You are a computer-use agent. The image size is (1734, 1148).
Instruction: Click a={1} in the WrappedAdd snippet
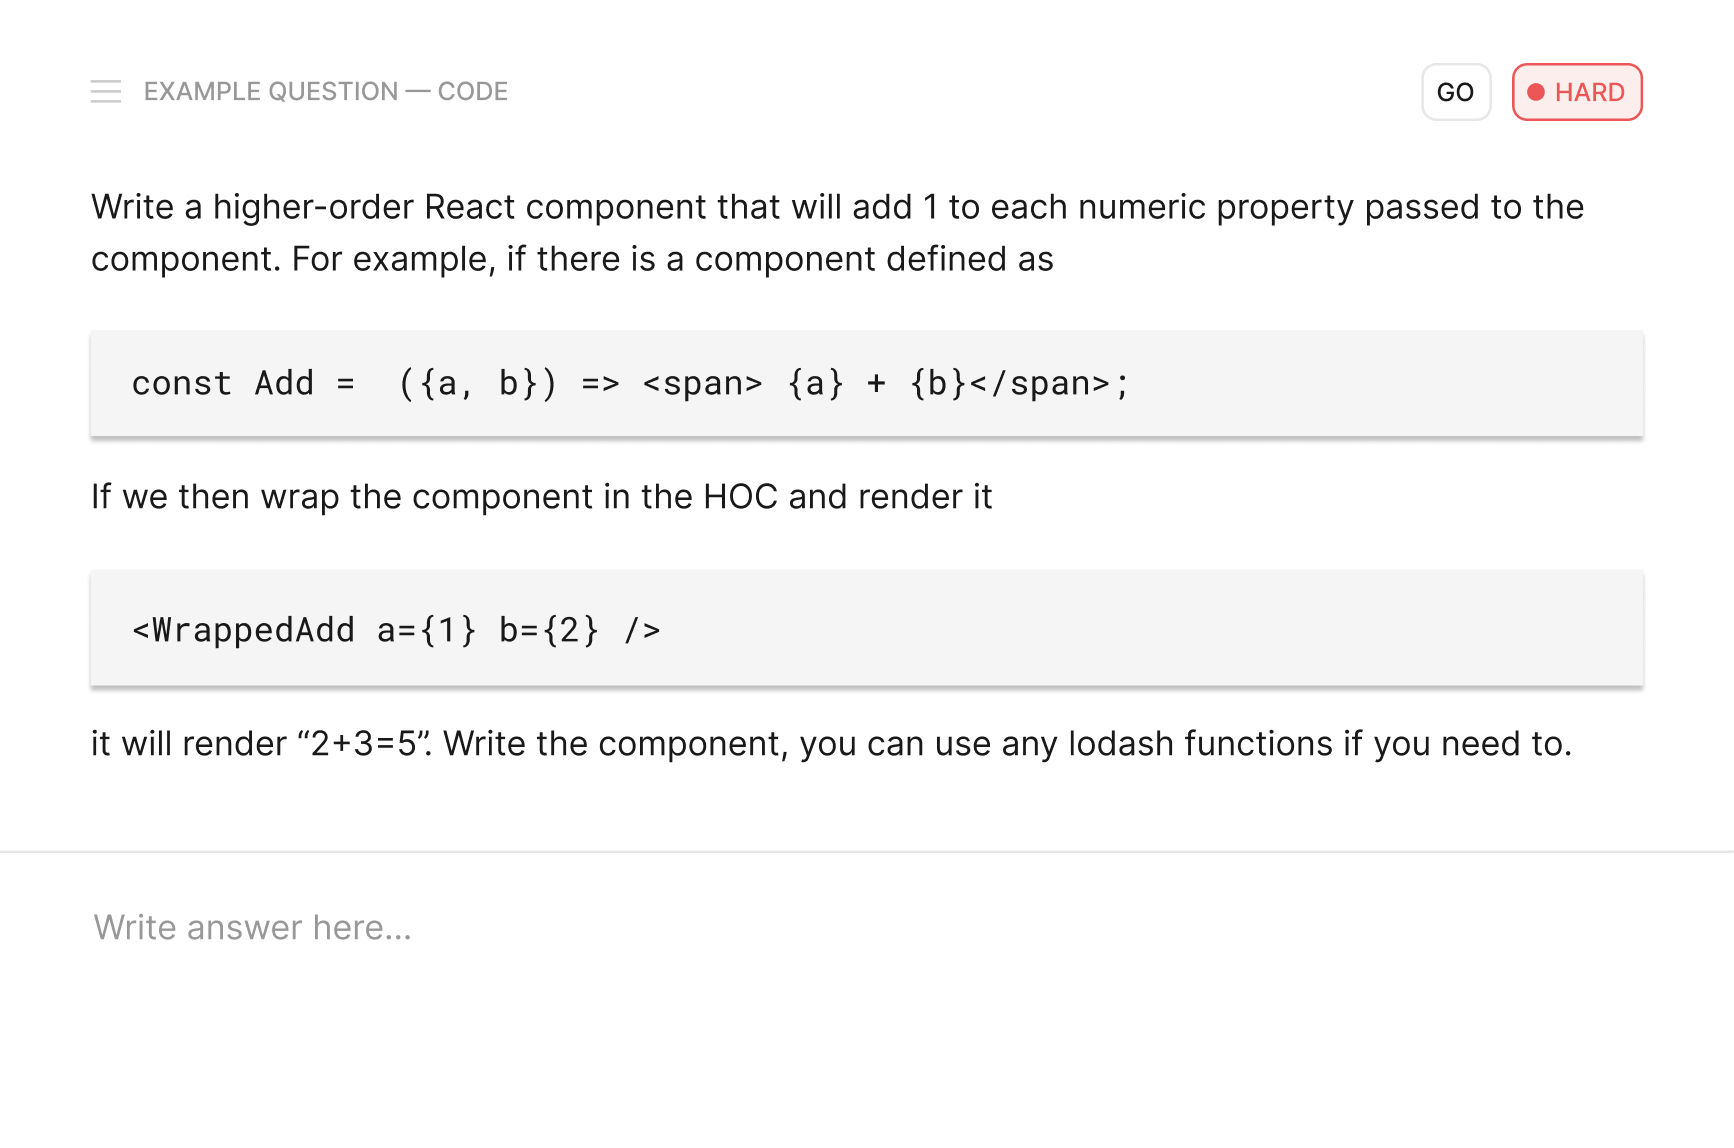click(x=427, y=630)
